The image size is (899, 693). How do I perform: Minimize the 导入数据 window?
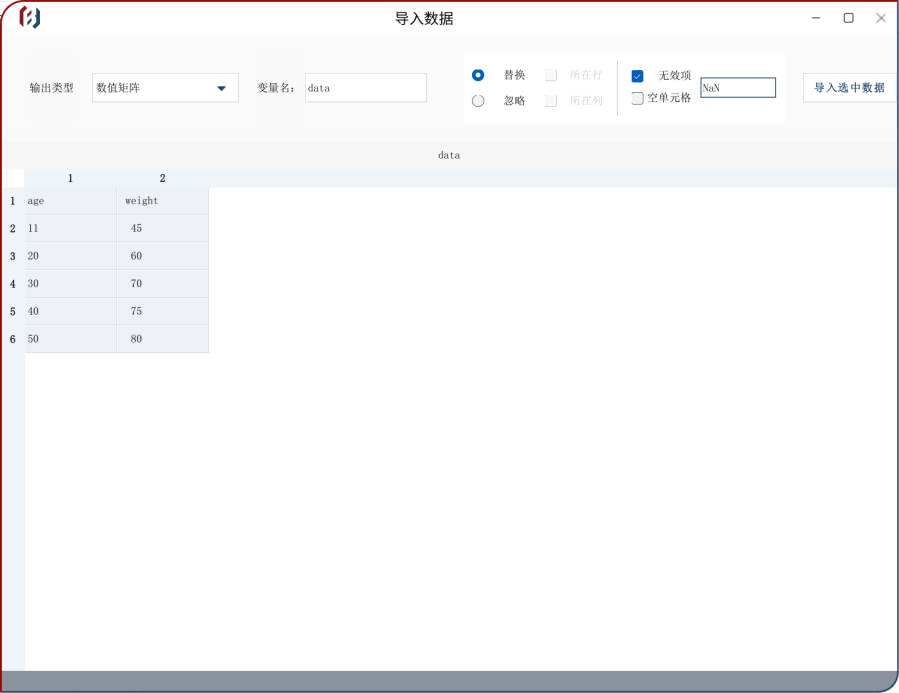[816, 18]
